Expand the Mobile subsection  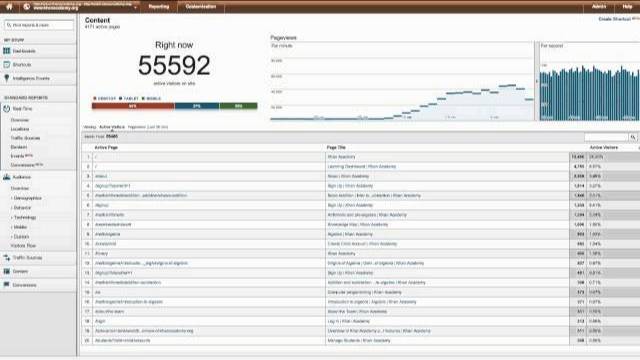pyautogui.click(x=20, y=227)
